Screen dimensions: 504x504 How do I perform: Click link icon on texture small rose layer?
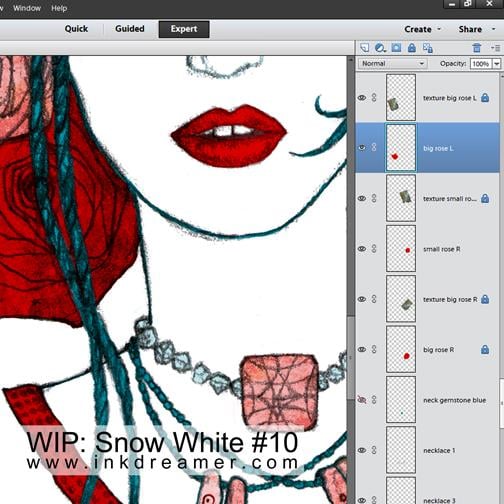374,198
